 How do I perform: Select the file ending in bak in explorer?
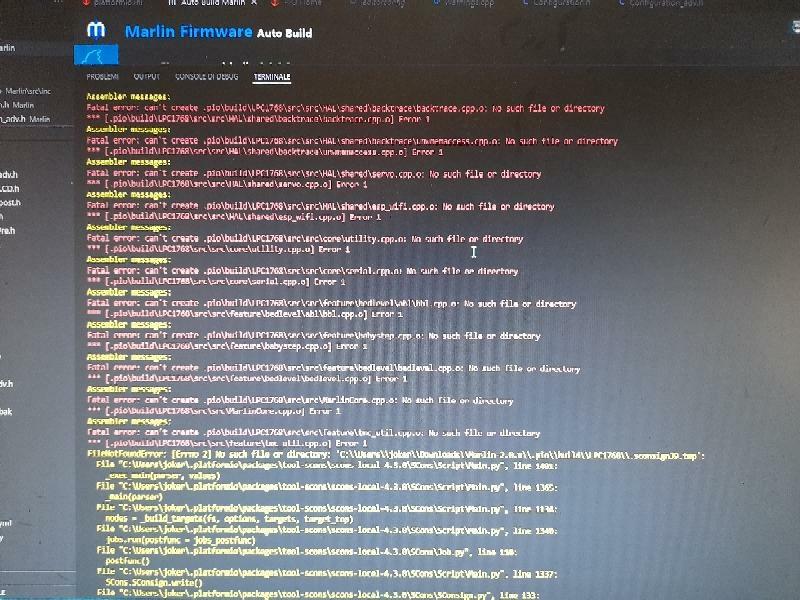tap(6, 412)
